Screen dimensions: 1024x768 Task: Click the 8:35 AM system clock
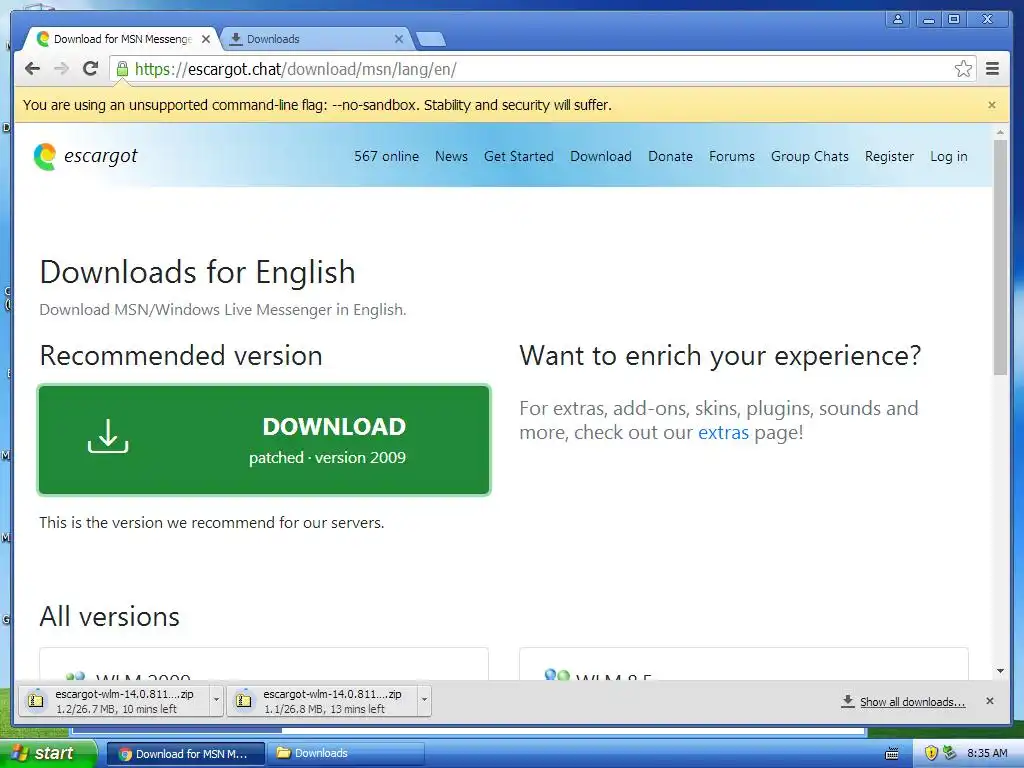pyautogui.click(x=987, y=753)
